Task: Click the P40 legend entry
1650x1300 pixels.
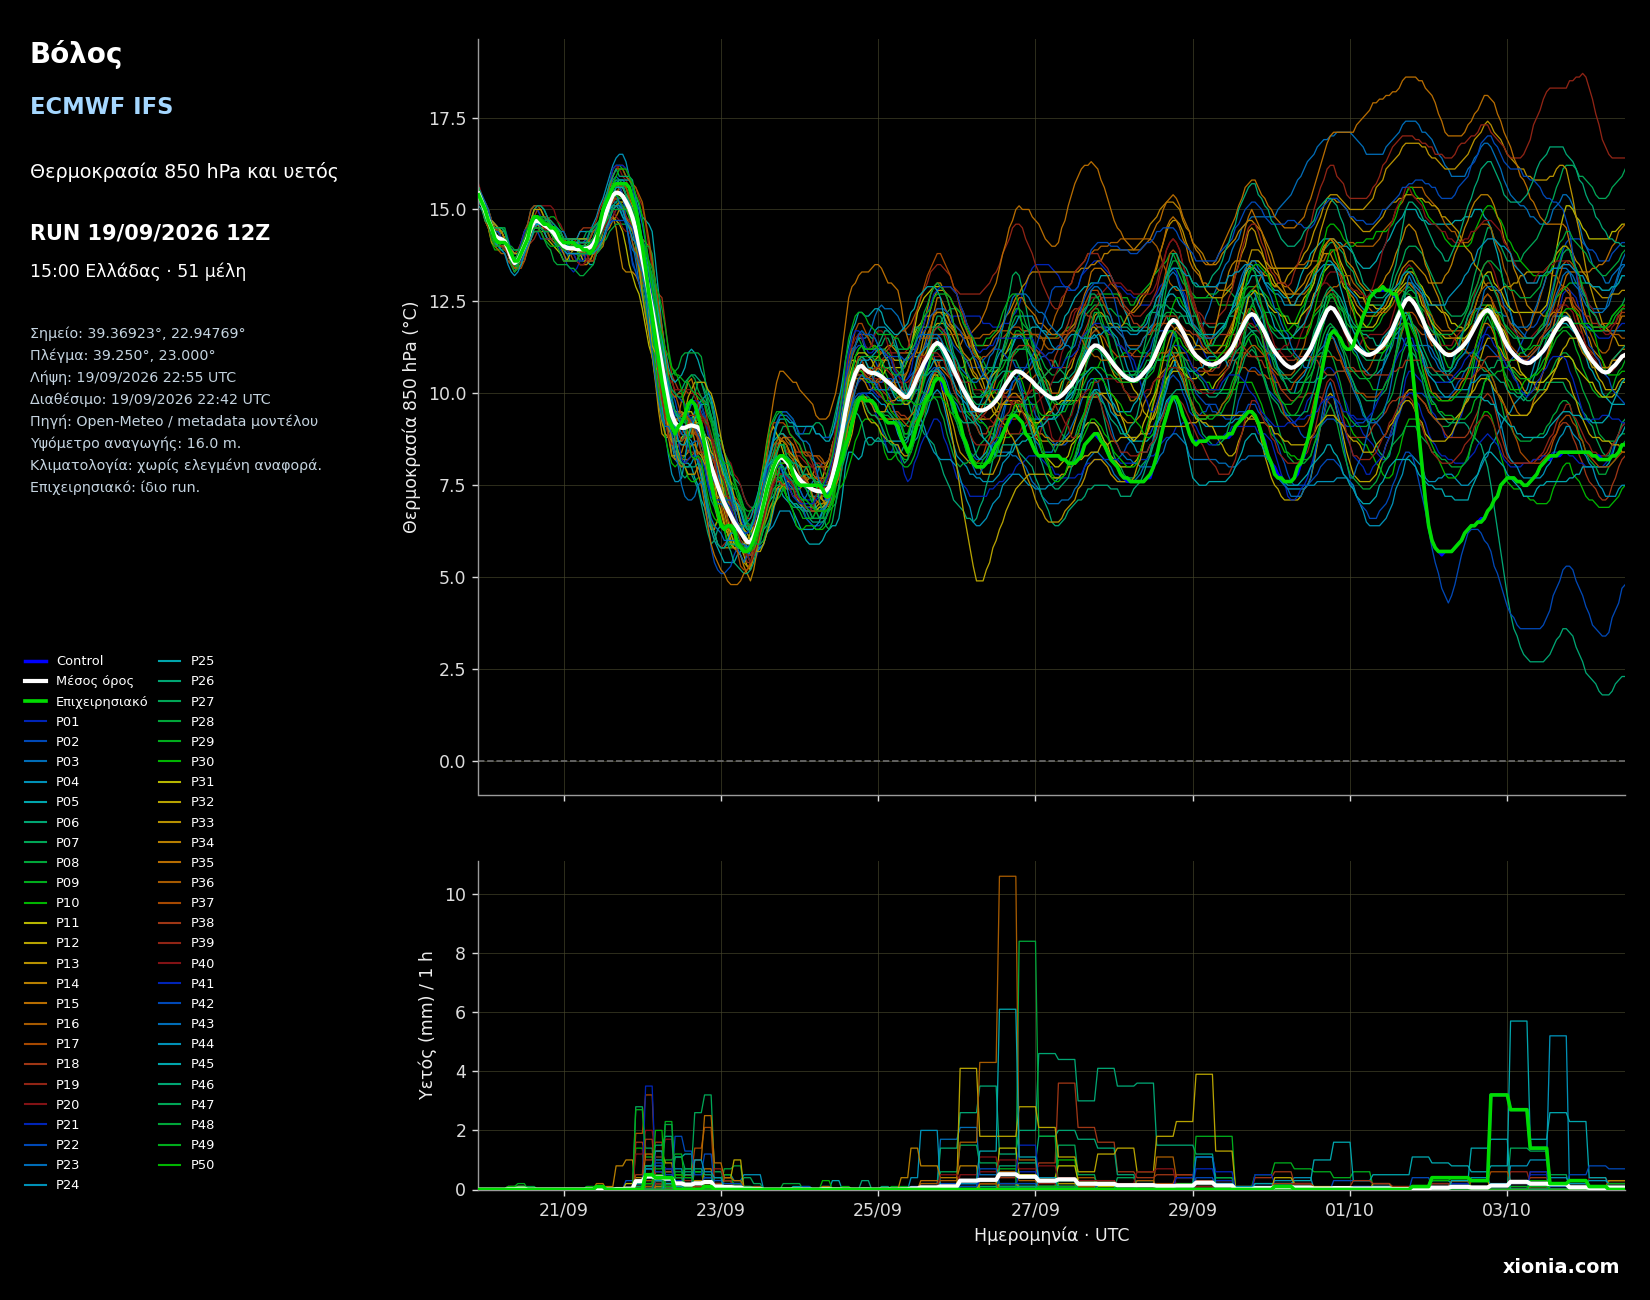Action: click(x=186, y=964)
